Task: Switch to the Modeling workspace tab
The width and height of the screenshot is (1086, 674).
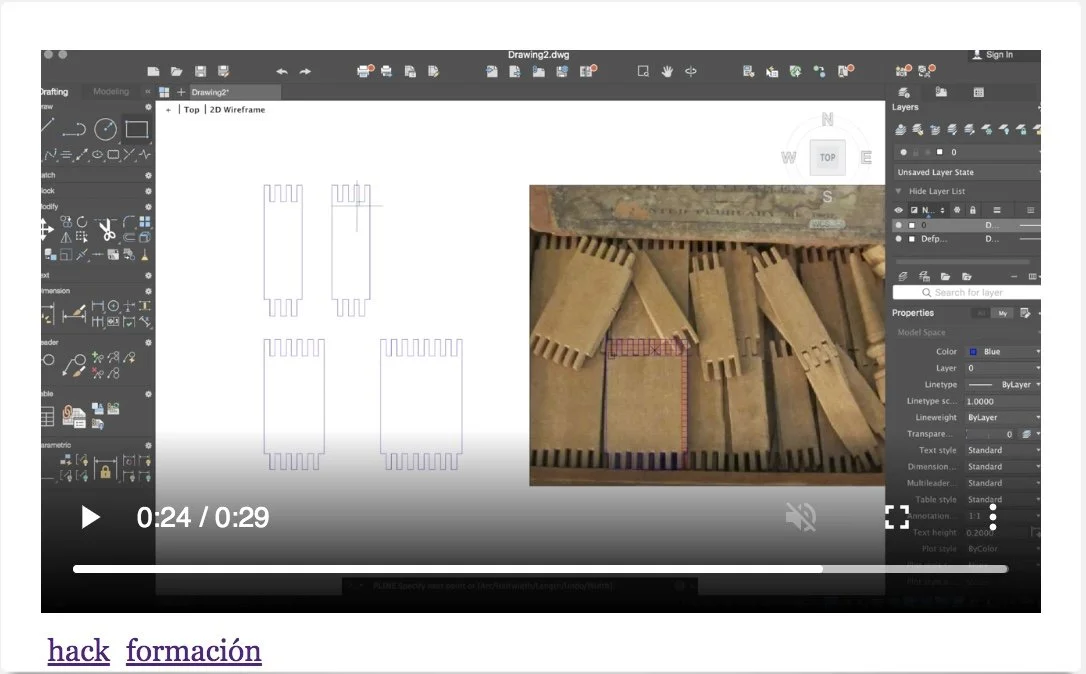Action: pos(111,91)
